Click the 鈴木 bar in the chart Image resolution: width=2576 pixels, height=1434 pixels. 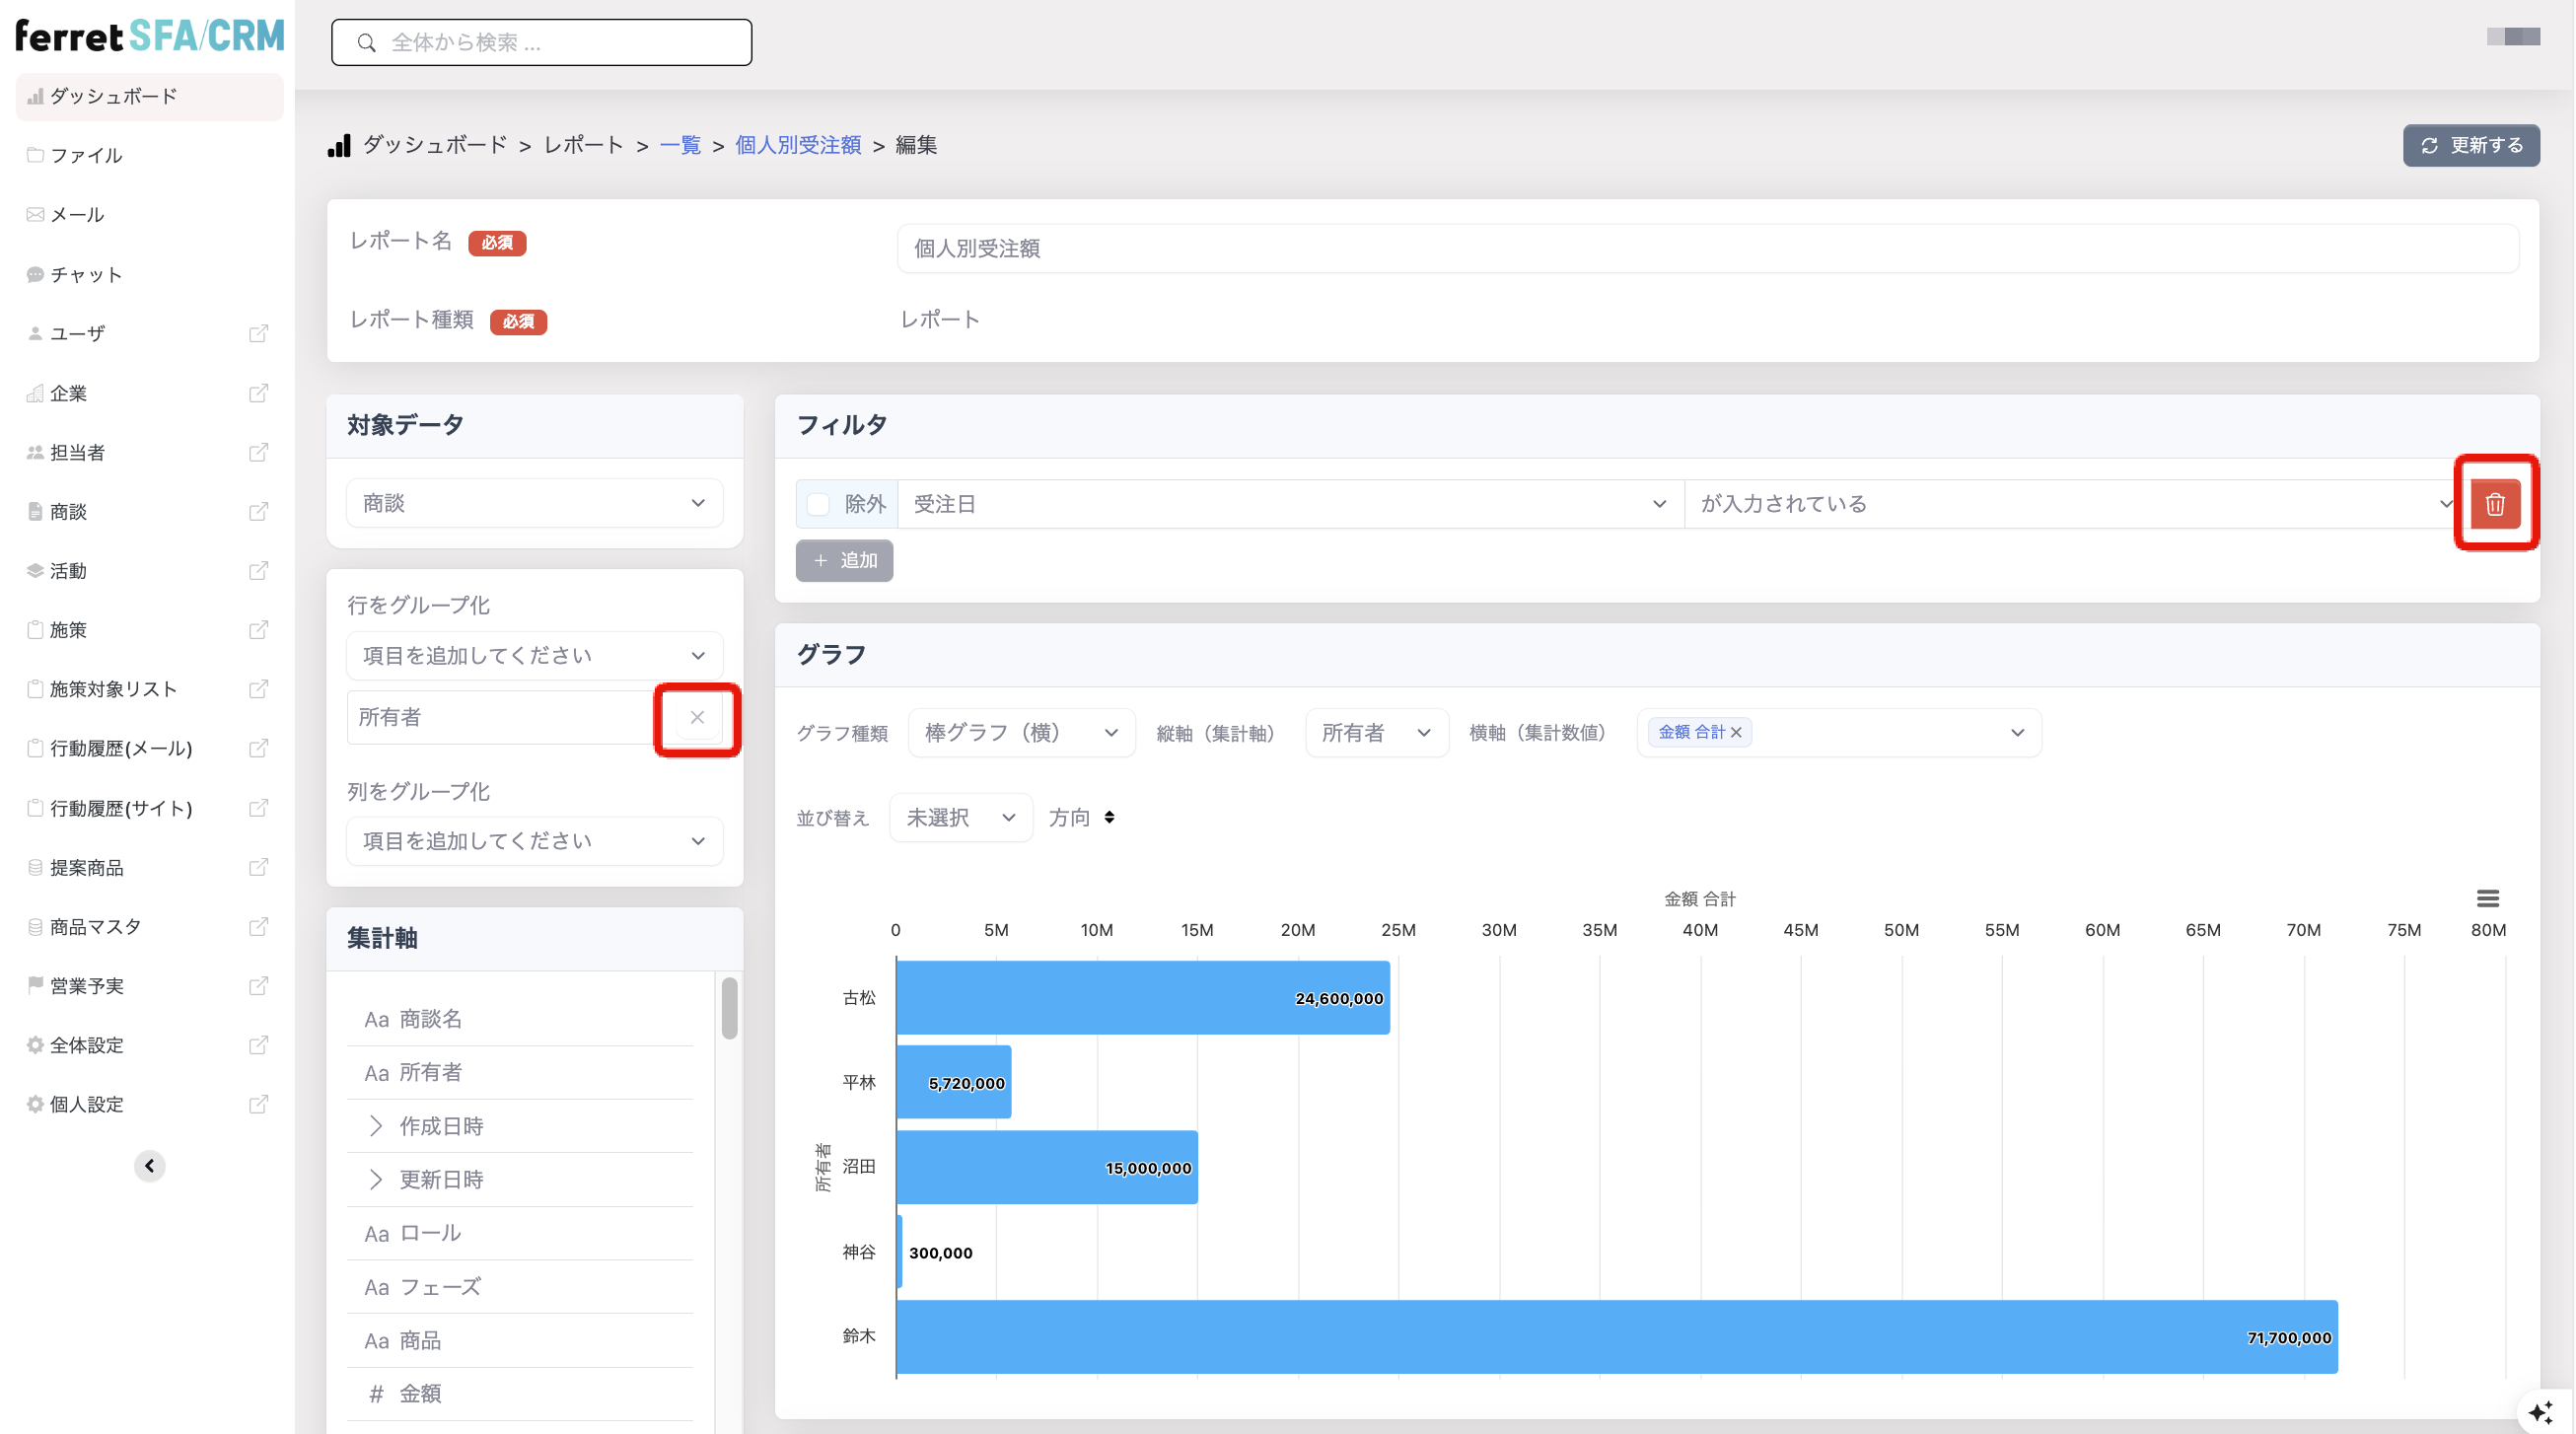(1617, 1337)
